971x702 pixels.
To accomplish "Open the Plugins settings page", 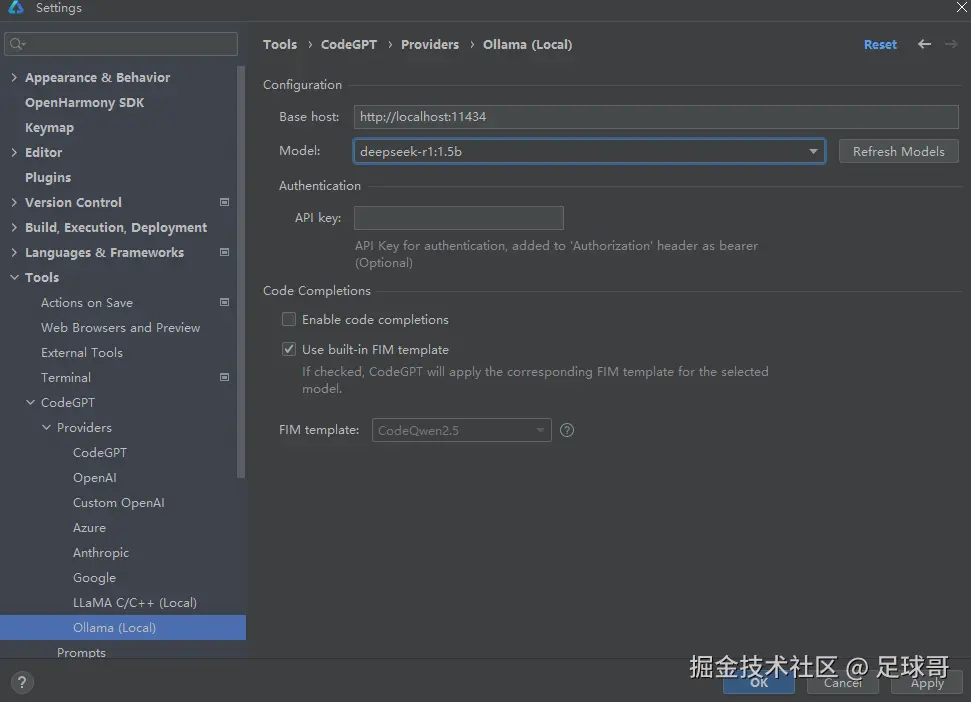I will coord(48,178).
